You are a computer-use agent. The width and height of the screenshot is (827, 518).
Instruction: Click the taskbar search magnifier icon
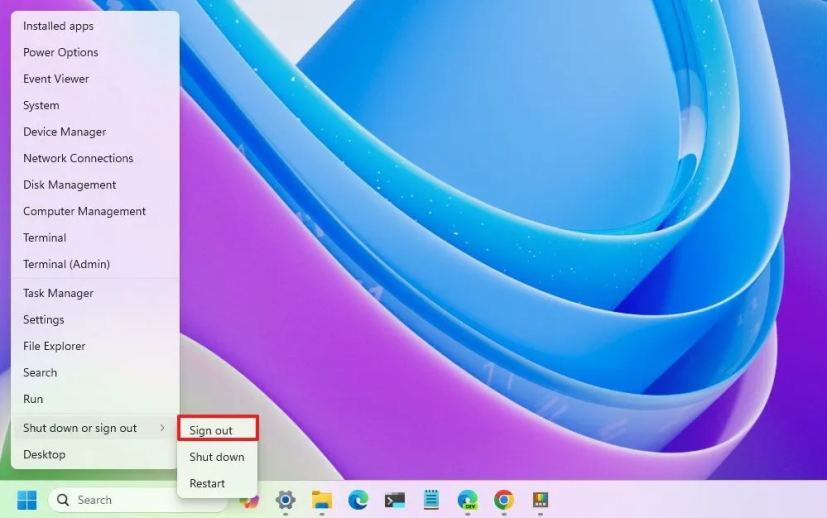(x=63, y=500)
